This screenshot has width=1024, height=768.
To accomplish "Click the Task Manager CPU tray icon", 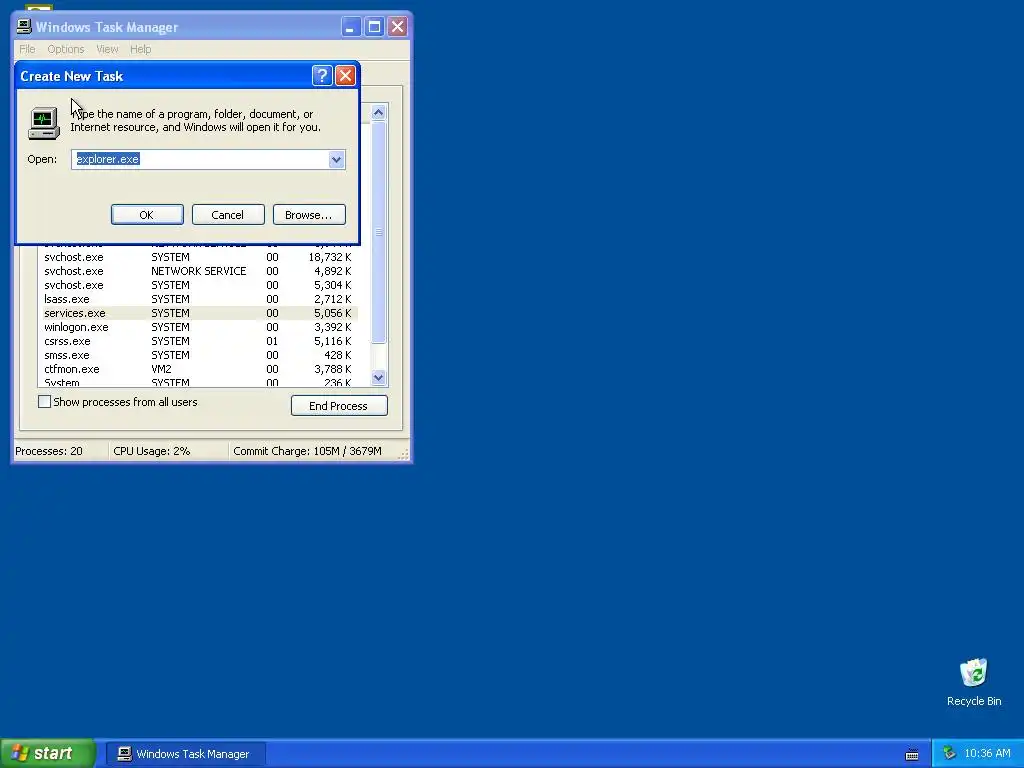I will pyautogui.click(x=950, y=754).
